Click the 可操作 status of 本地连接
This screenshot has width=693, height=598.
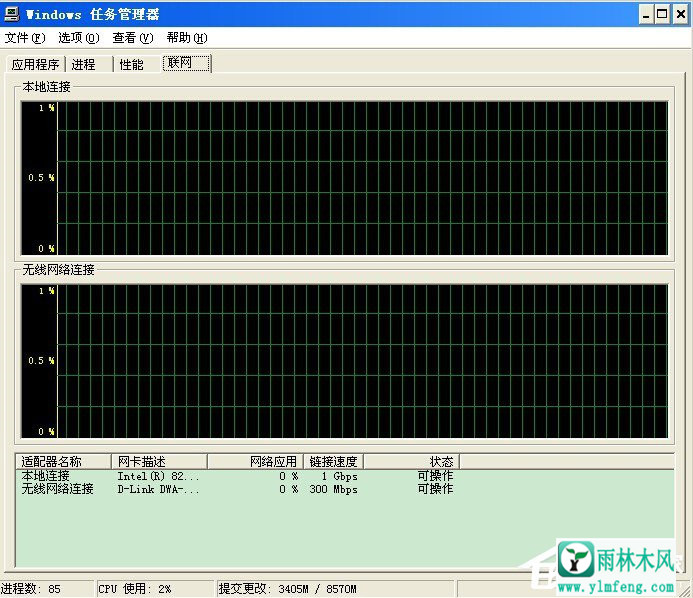[435, 476]
